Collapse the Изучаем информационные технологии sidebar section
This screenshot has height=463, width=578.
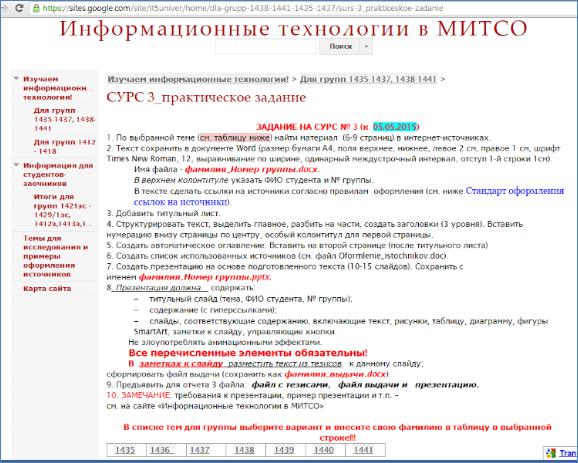tap(16, 79)
